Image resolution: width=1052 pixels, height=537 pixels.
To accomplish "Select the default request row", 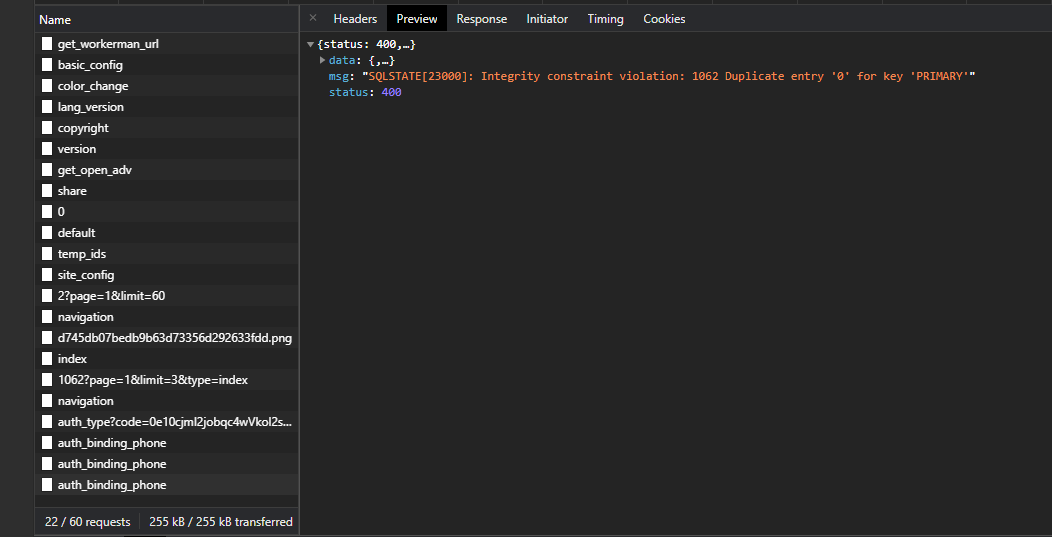I will (x=167, y=233).
